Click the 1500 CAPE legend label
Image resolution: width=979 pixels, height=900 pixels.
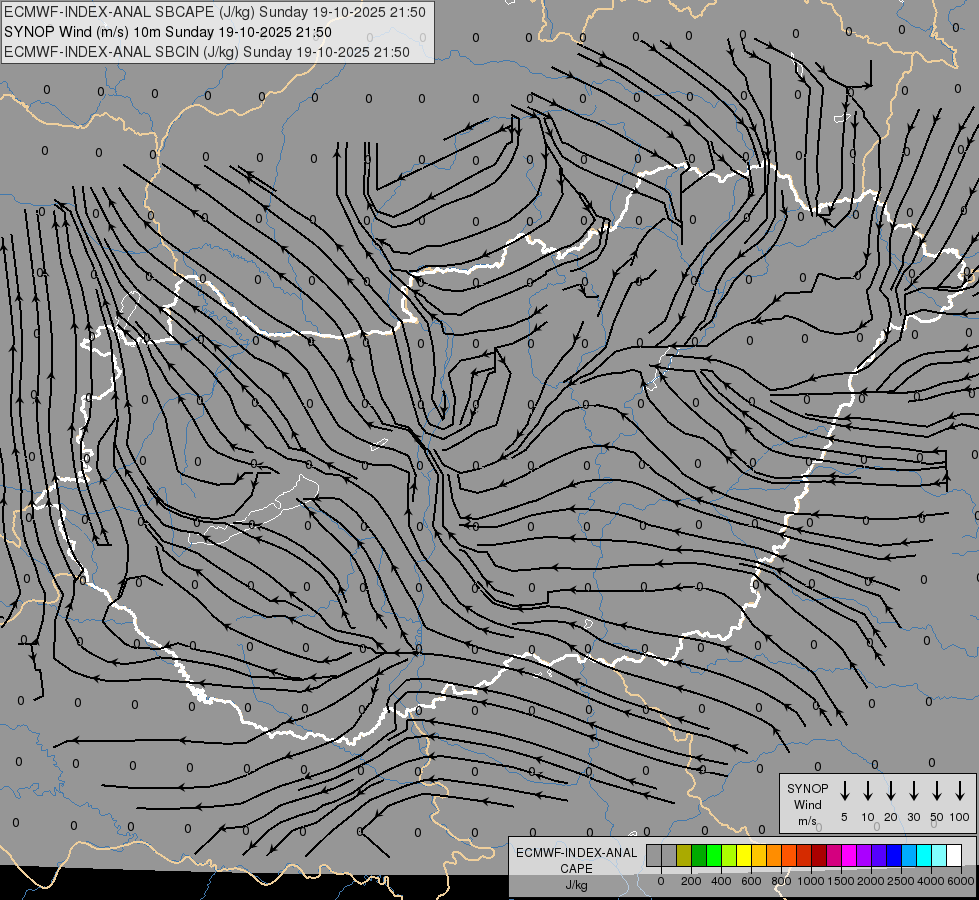841,881
